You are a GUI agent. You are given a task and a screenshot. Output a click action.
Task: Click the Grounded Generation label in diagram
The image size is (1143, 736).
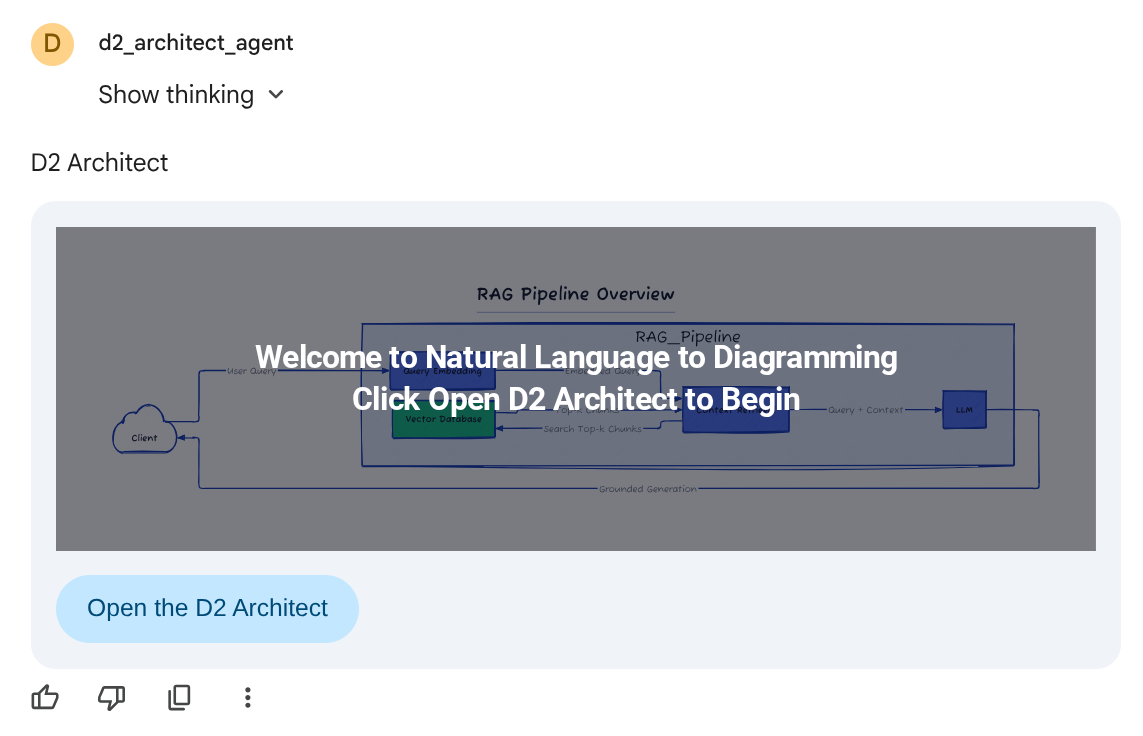(x=647, y=489)
